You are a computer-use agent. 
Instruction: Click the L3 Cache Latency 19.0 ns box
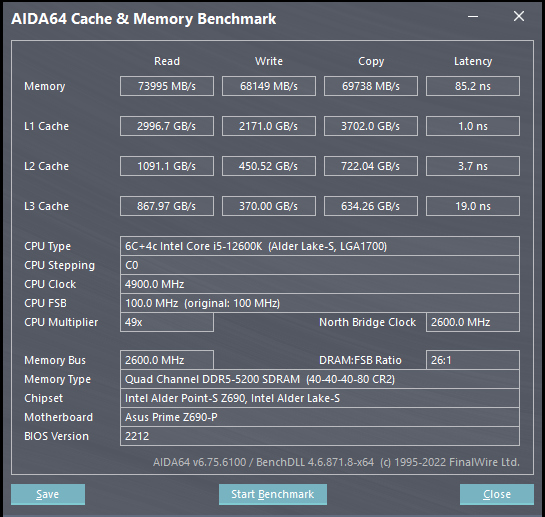click(473, 206)
